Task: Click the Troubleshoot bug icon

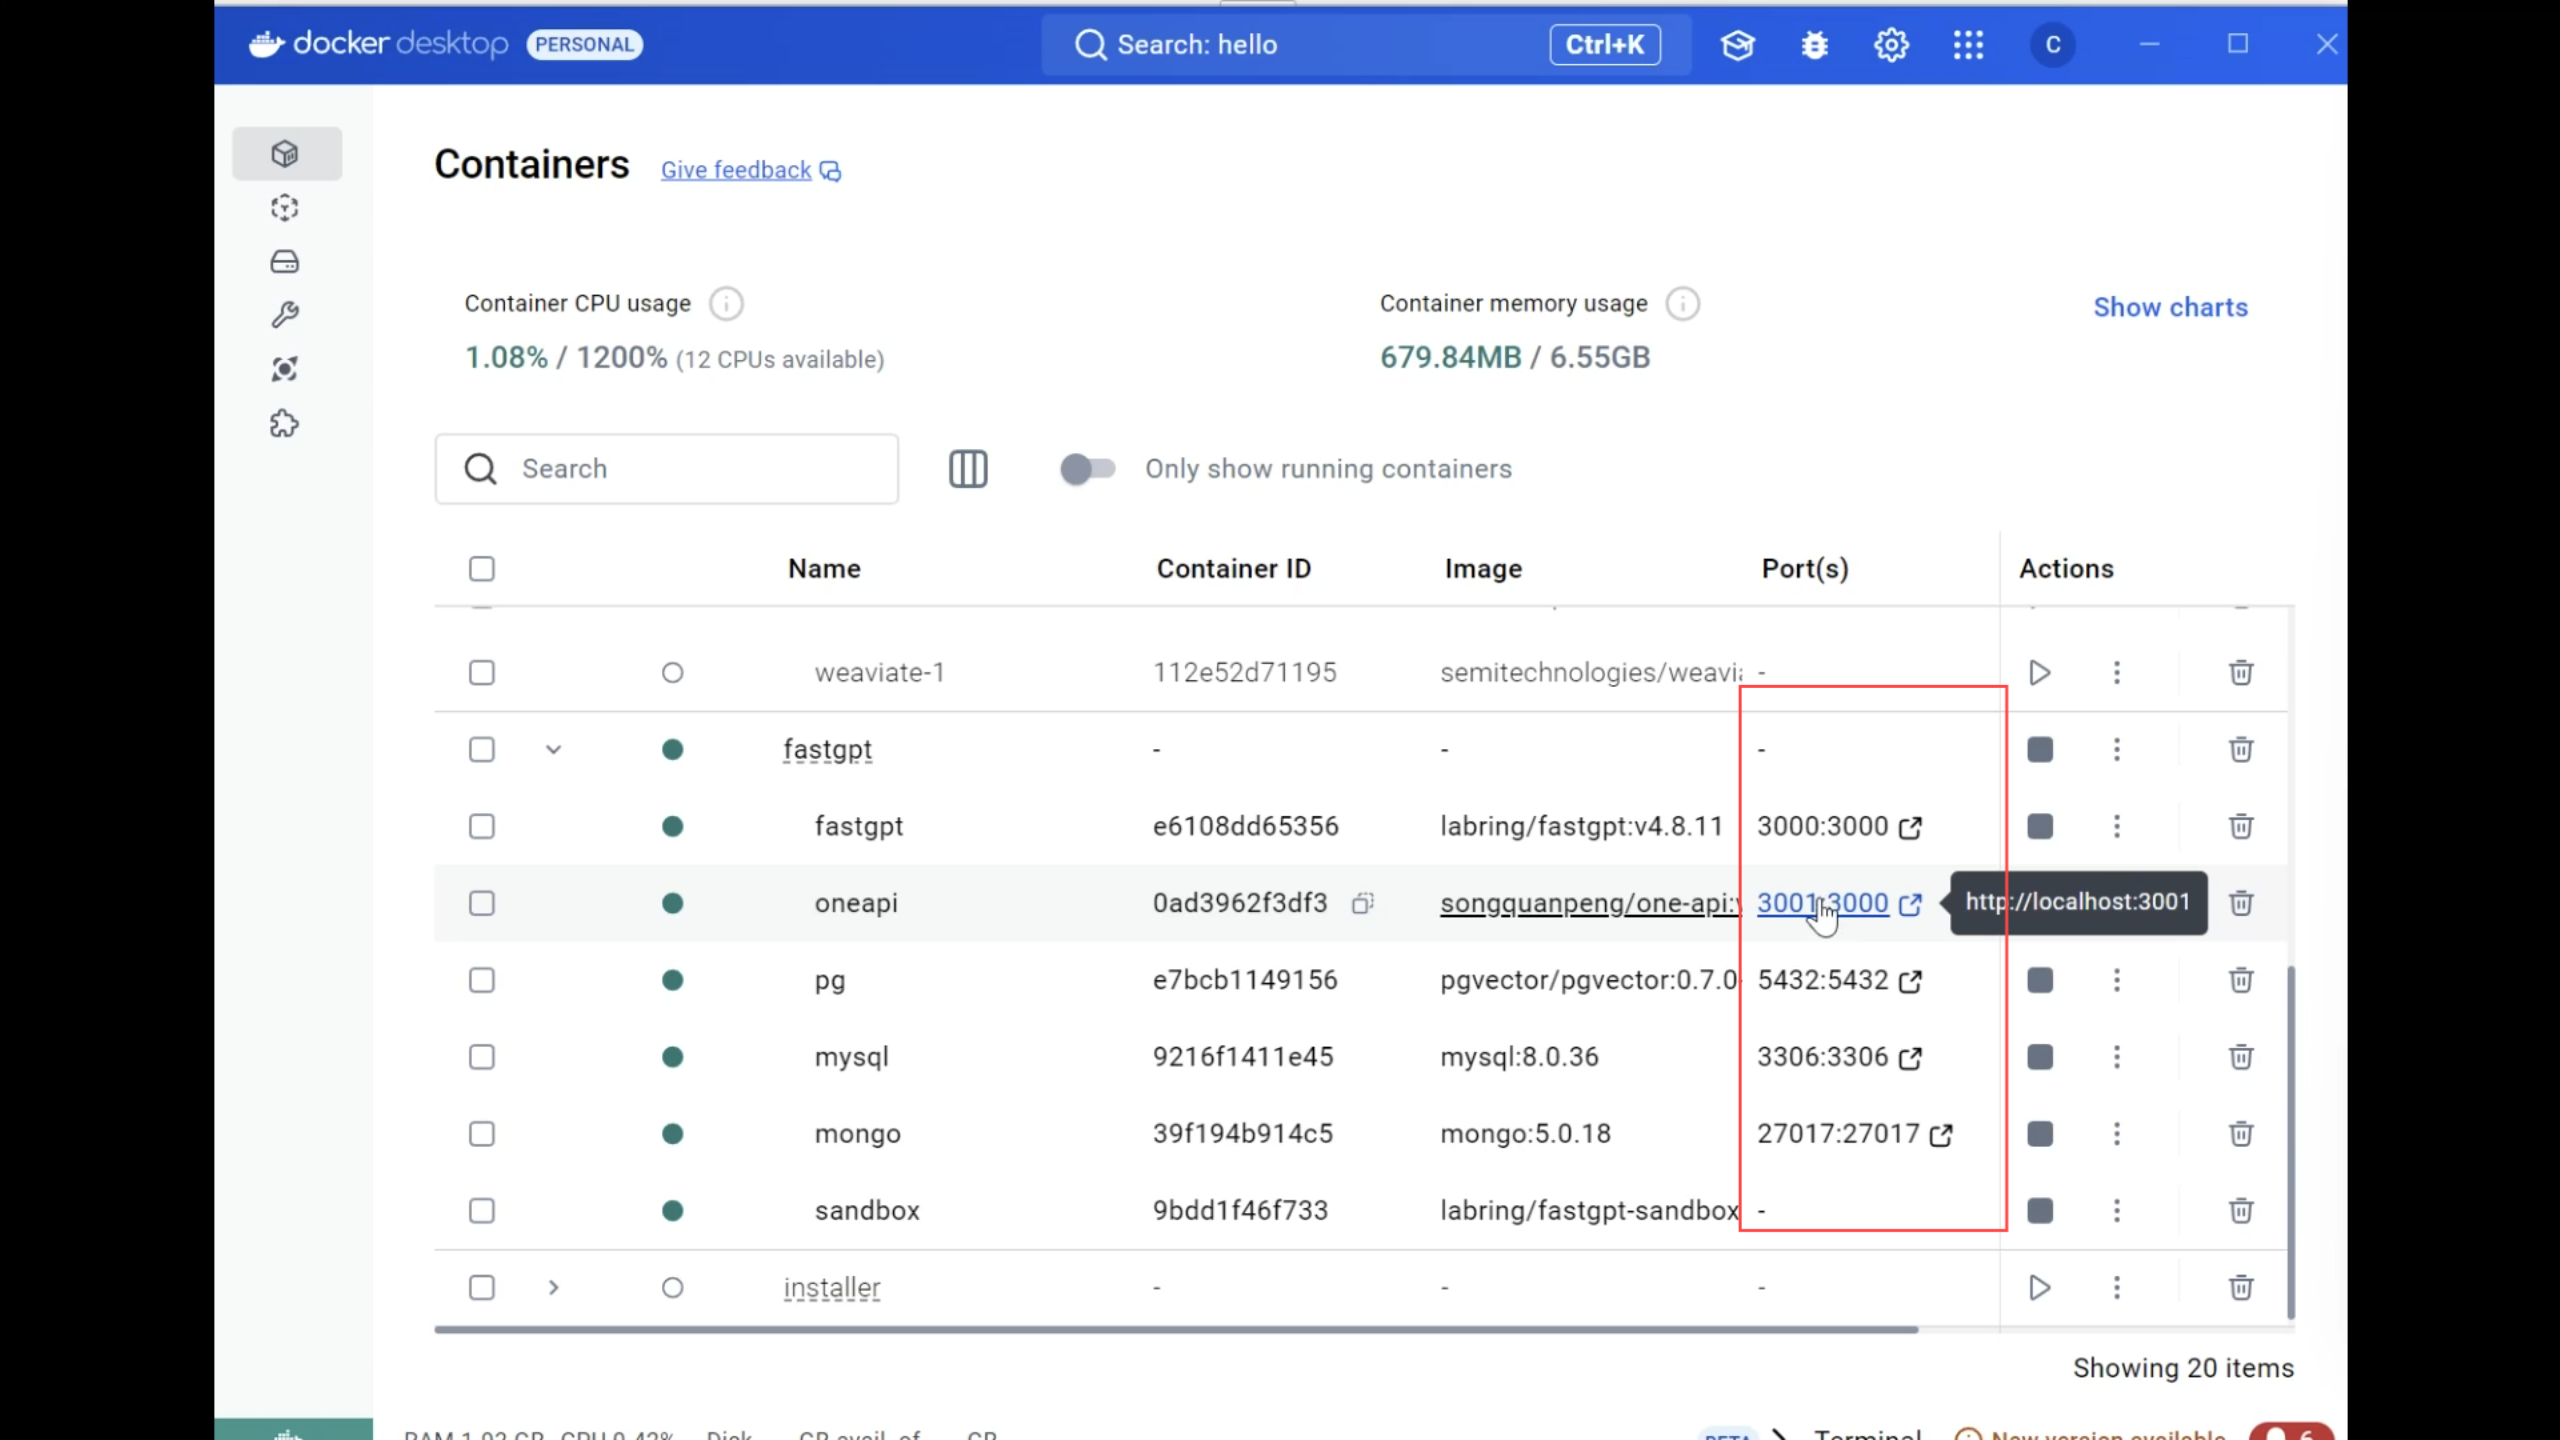Action: coord(1814,45)
